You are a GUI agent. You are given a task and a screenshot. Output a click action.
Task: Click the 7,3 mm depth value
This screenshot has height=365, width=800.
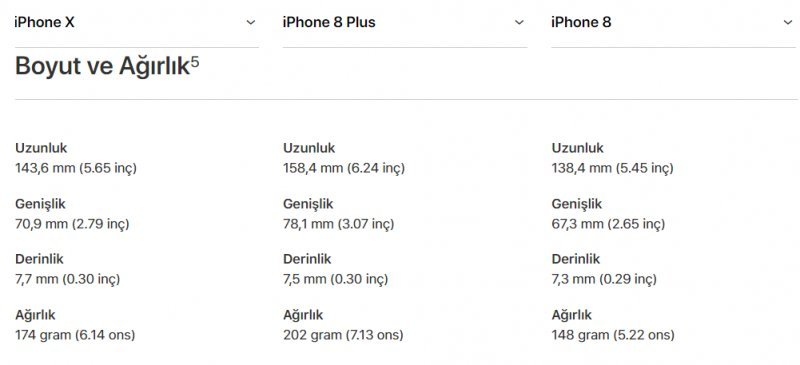click(604, 279)
